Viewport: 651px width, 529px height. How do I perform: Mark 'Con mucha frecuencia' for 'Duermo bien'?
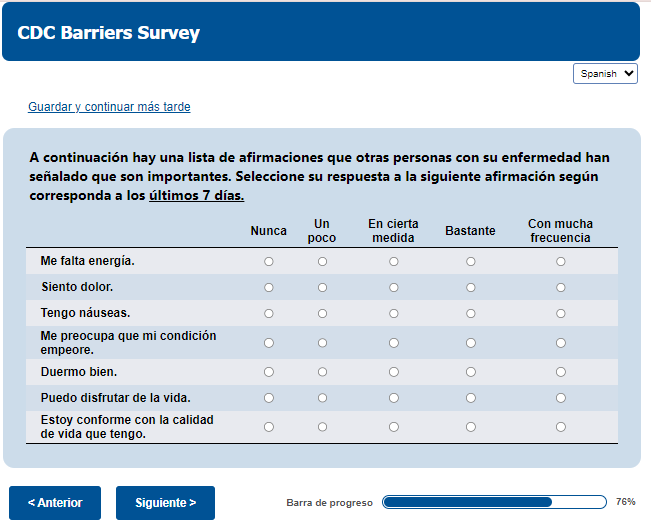[560, 372]
